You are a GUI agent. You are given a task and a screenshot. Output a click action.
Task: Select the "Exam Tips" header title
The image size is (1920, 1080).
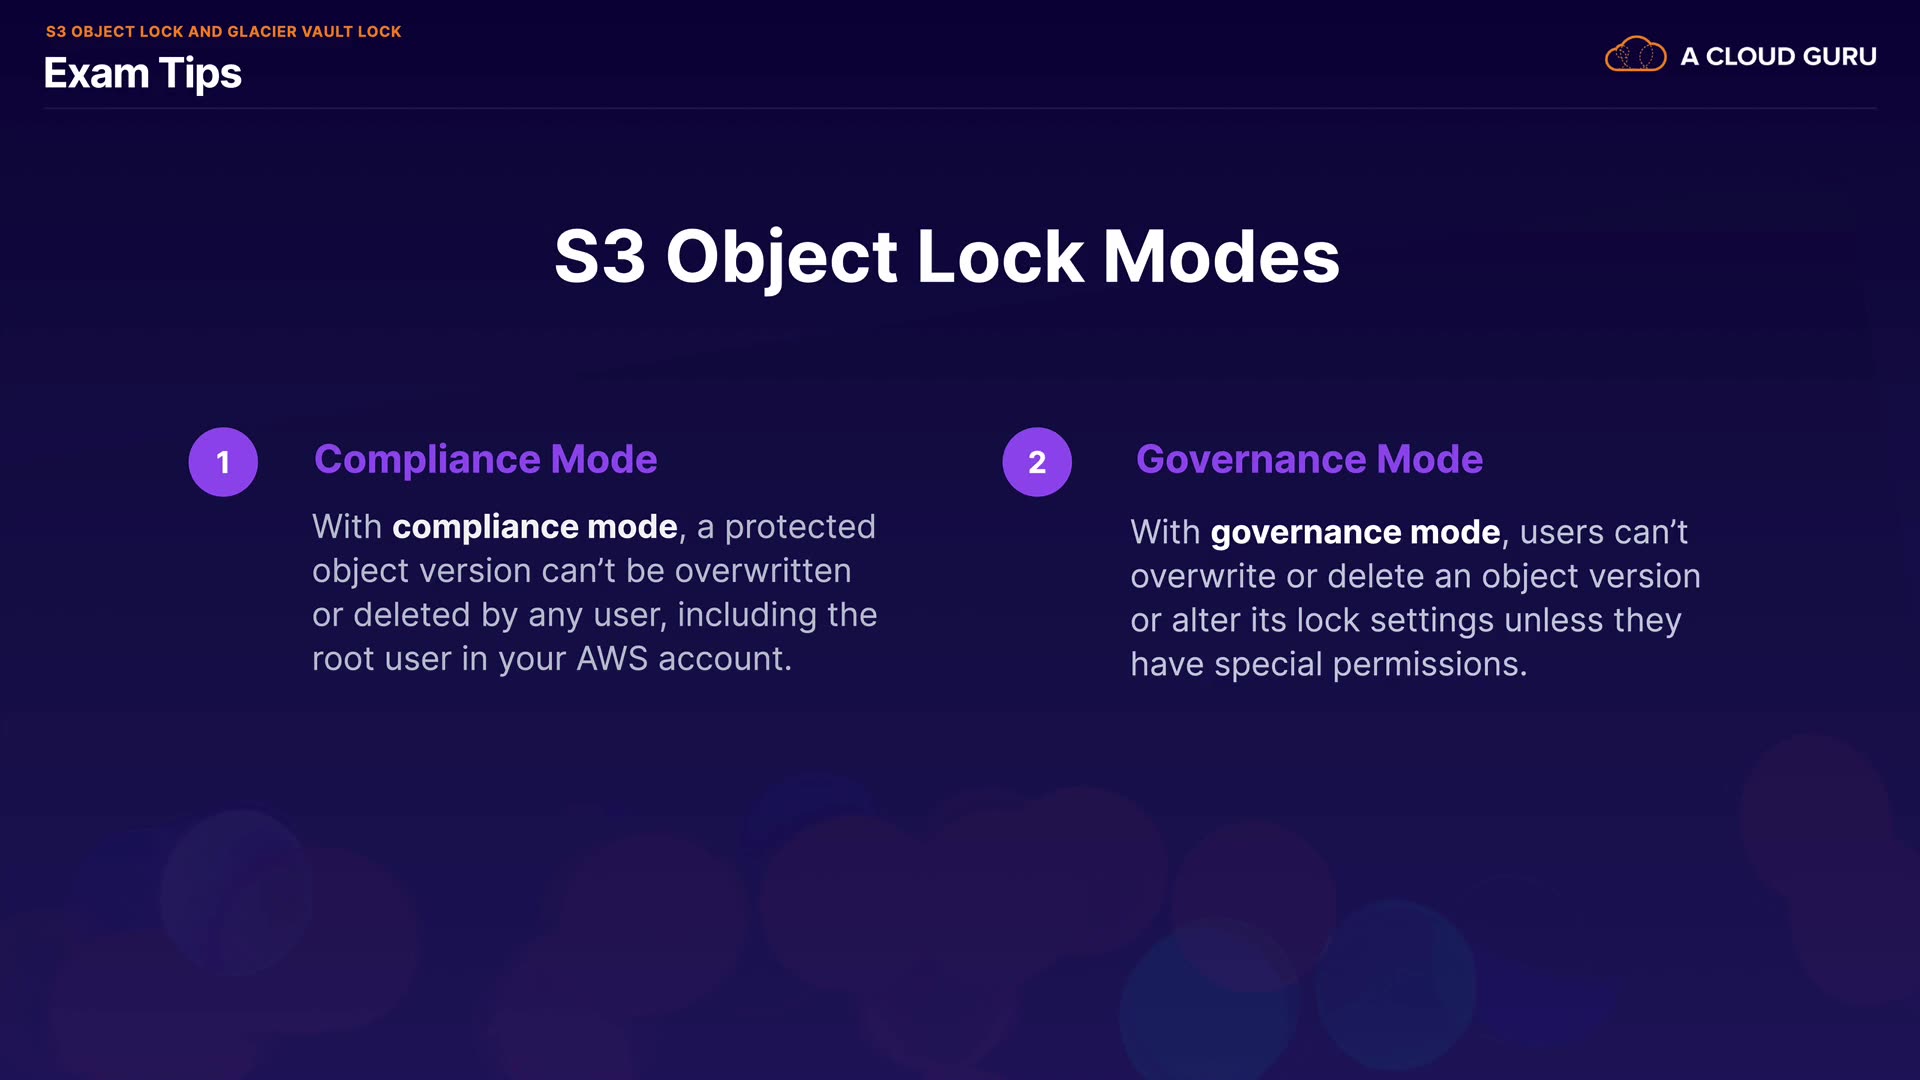143,74
